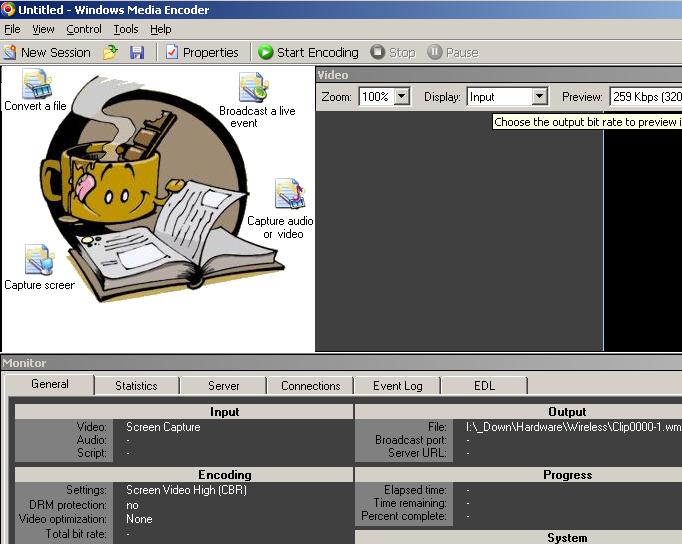Select the General monitor tab
The height and width of the screenshot is (544, 682).
point(50,384)
